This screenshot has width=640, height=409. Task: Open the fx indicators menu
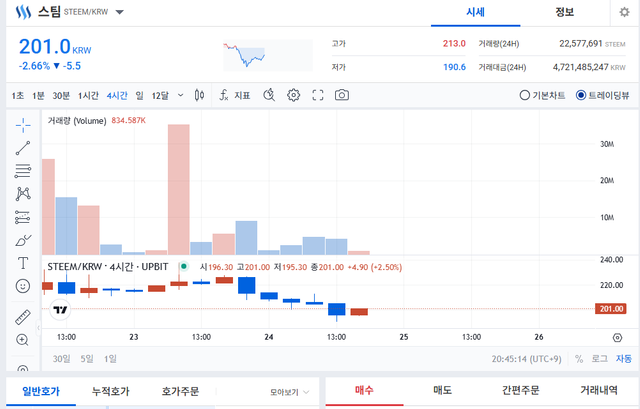pyautogui.click(x=224, y=95)
